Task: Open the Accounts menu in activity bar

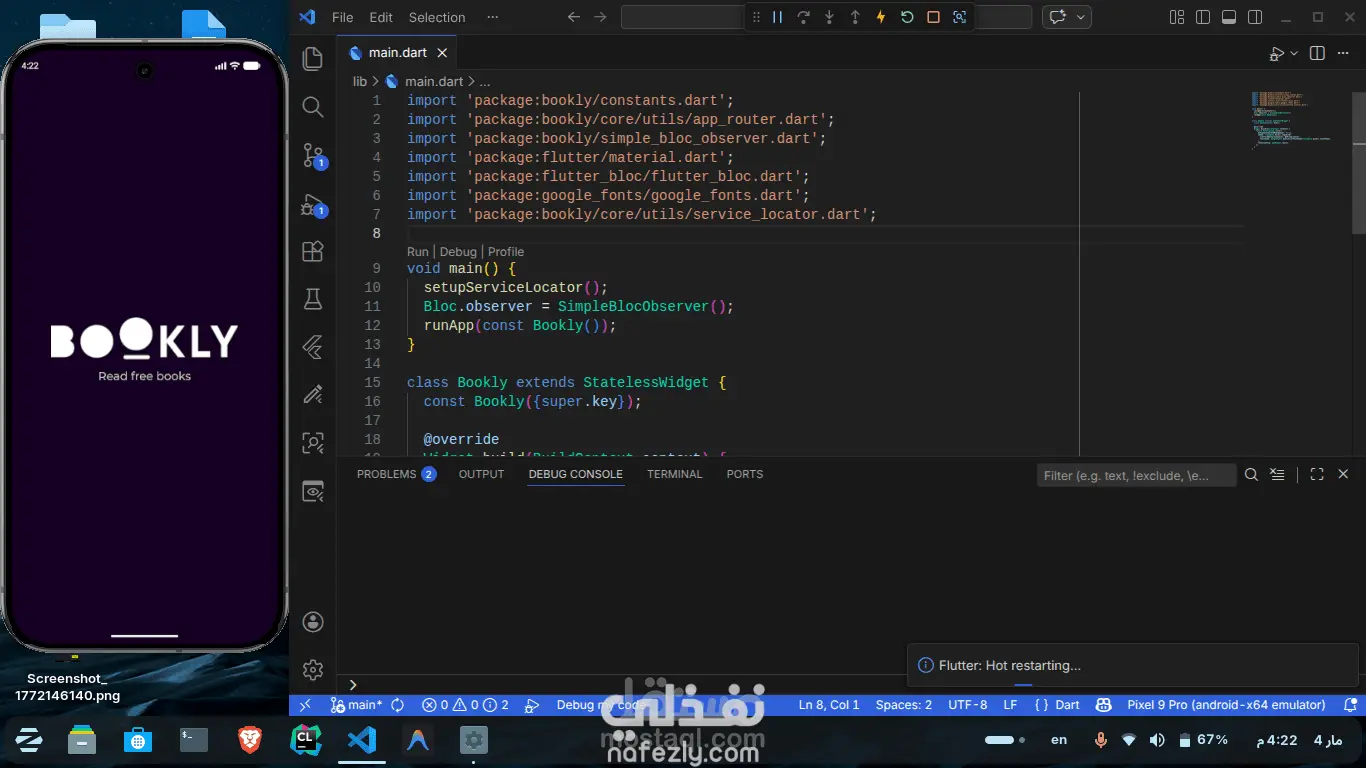Action: [x=313, y=622]
